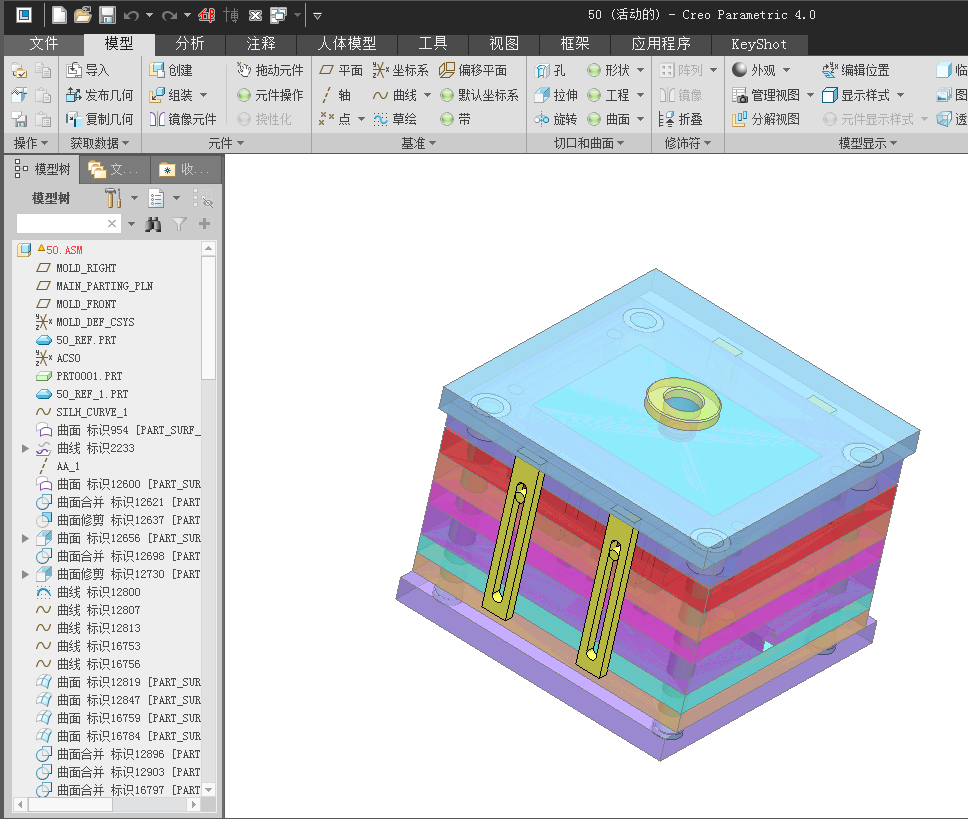The height and width of the screenshot is (819, 968).
Task: Open the 组装 assemble dropdown arrow
Action: [203, 95]
